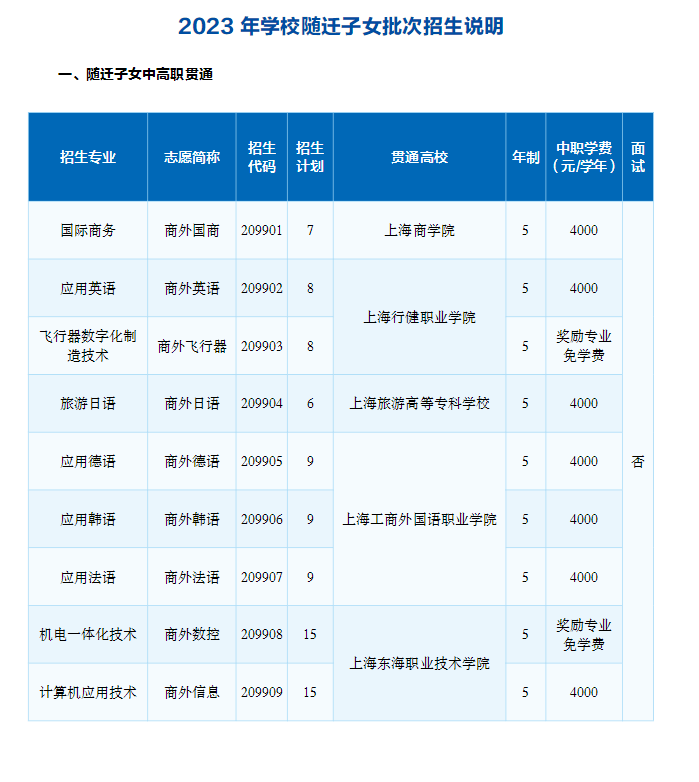
Task: Click 奖励专业免学费 in the 商外飞行器 row
Action: 584,346
